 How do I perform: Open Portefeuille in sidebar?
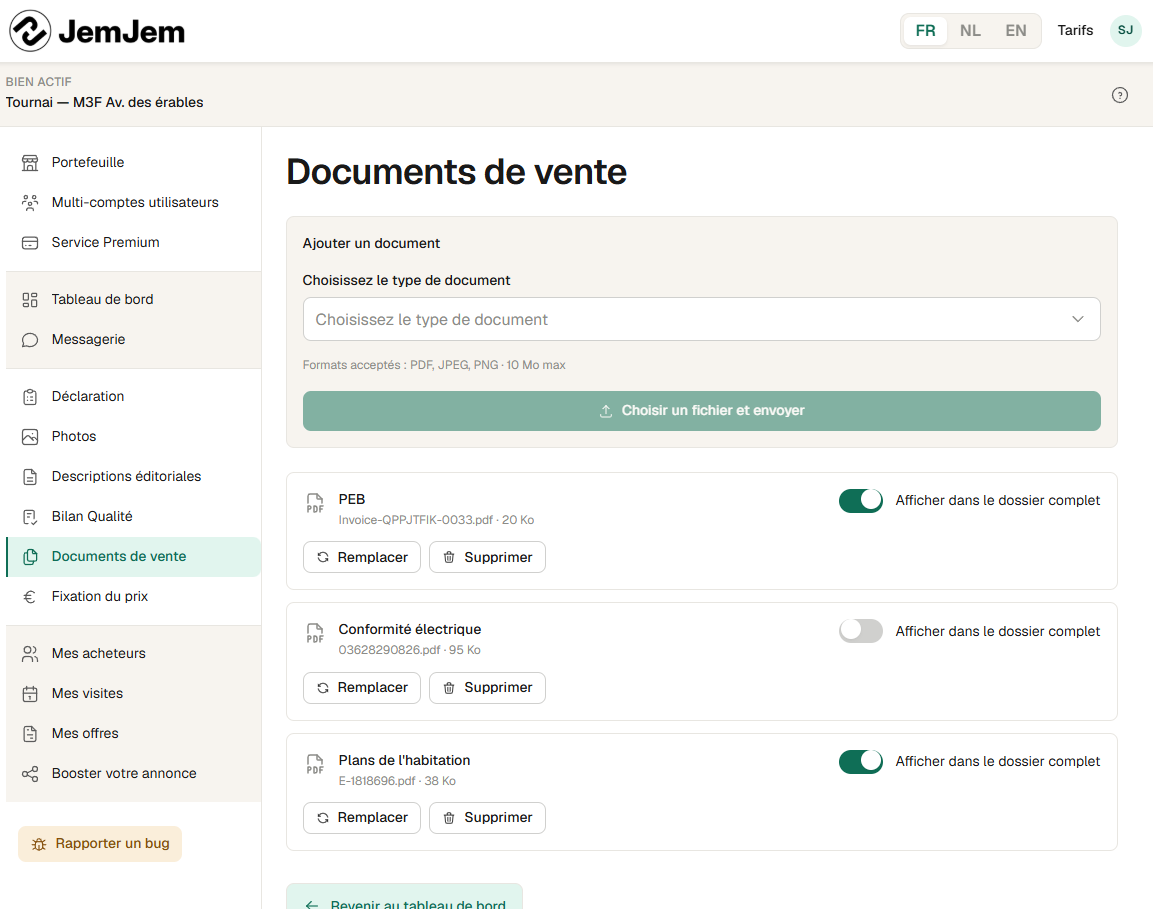tap(133, 163)
